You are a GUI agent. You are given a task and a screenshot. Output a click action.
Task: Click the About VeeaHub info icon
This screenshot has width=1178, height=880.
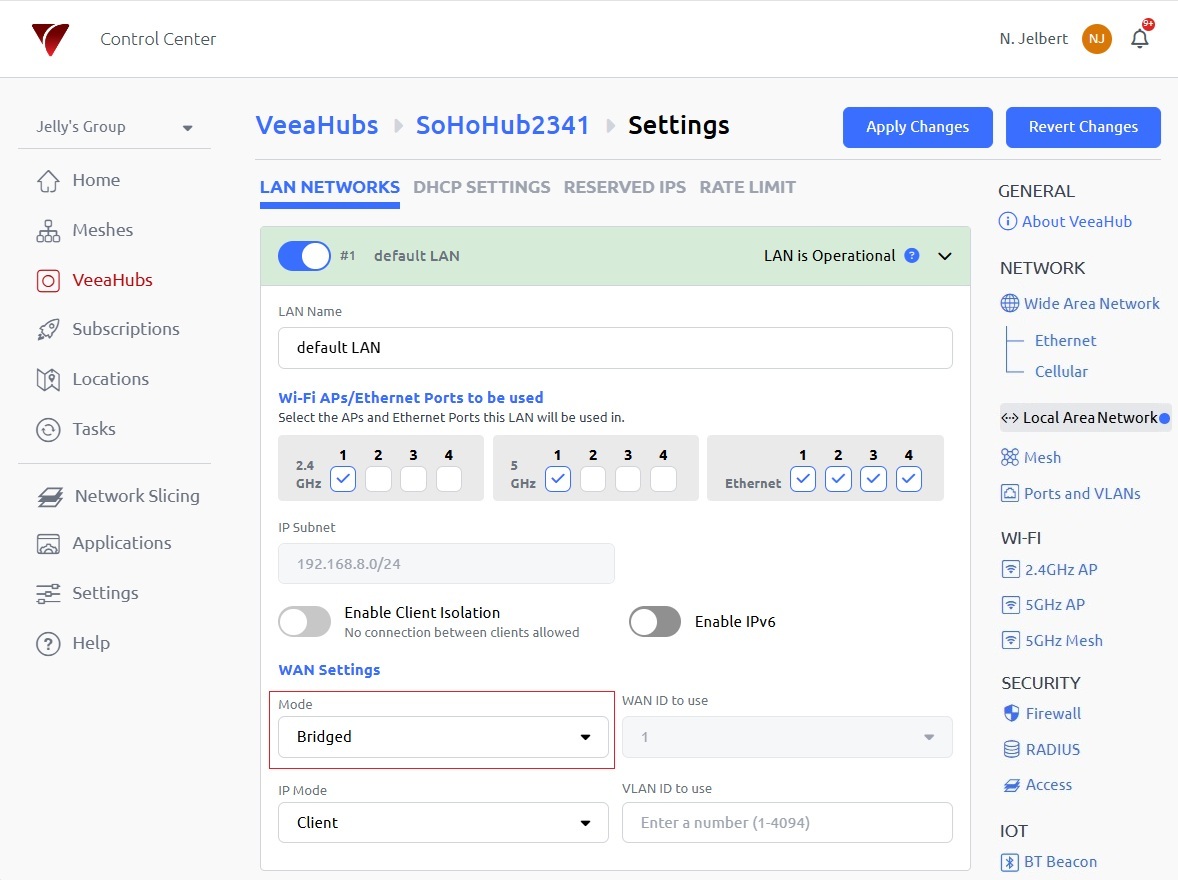[1007, 222]
